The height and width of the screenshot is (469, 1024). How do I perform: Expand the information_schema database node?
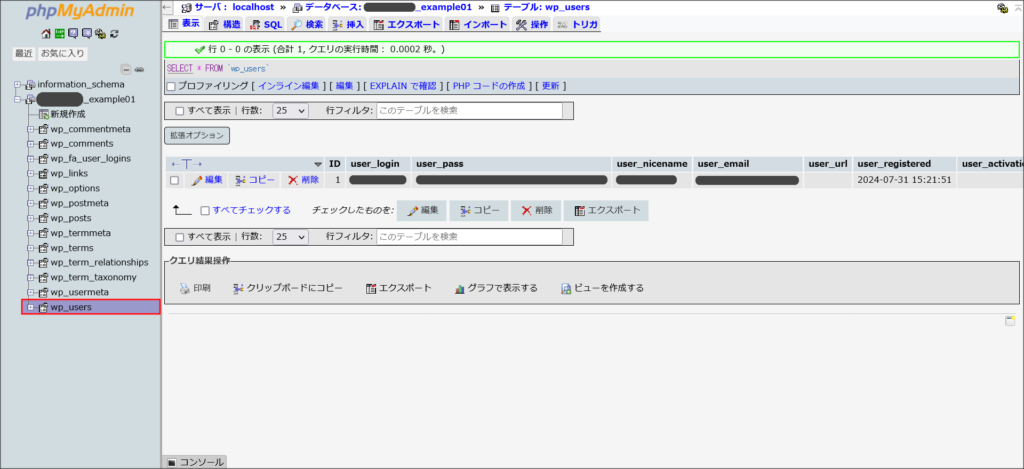tap(18, 84)
